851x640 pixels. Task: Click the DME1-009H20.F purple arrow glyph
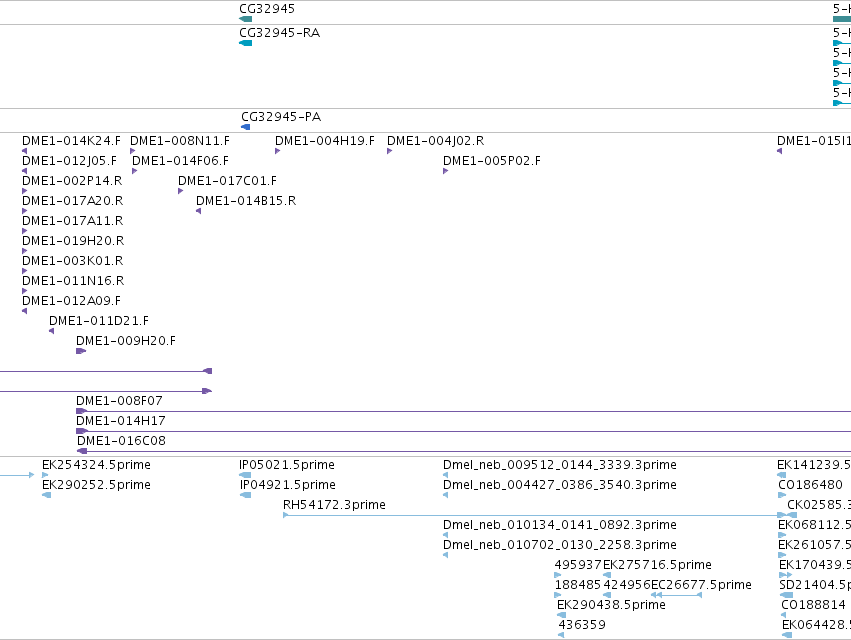pos(81,351)
